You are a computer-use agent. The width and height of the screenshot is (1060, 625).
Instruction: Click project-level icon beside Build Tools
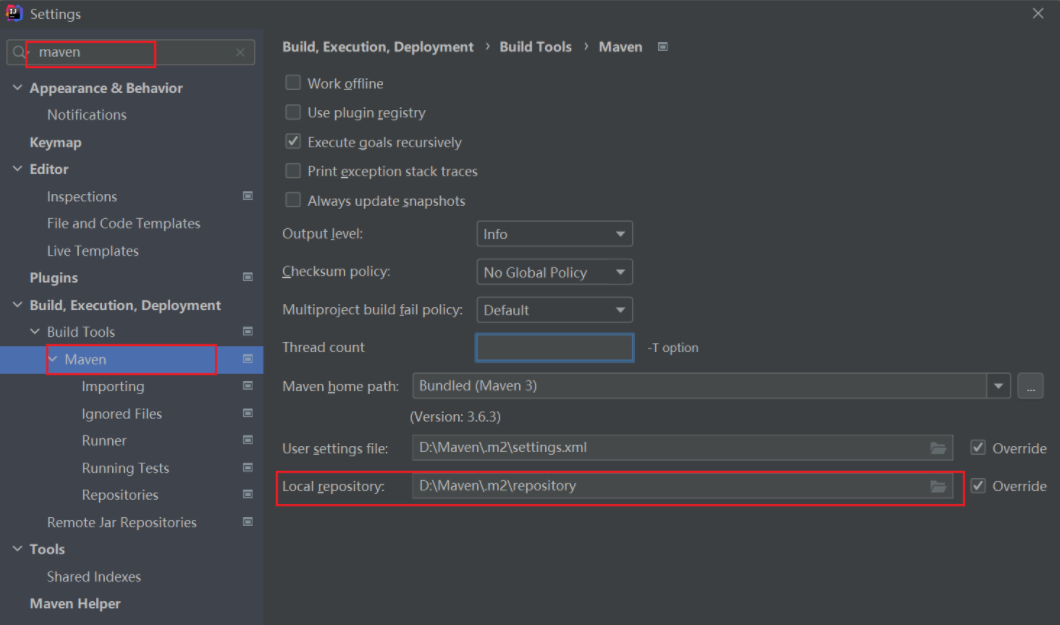tap(248, 331)
